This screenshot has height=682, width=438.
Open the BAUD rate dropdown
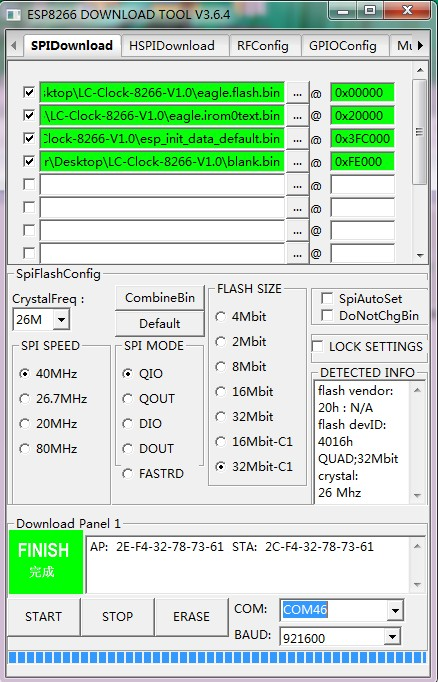click(x=392, y=637)
